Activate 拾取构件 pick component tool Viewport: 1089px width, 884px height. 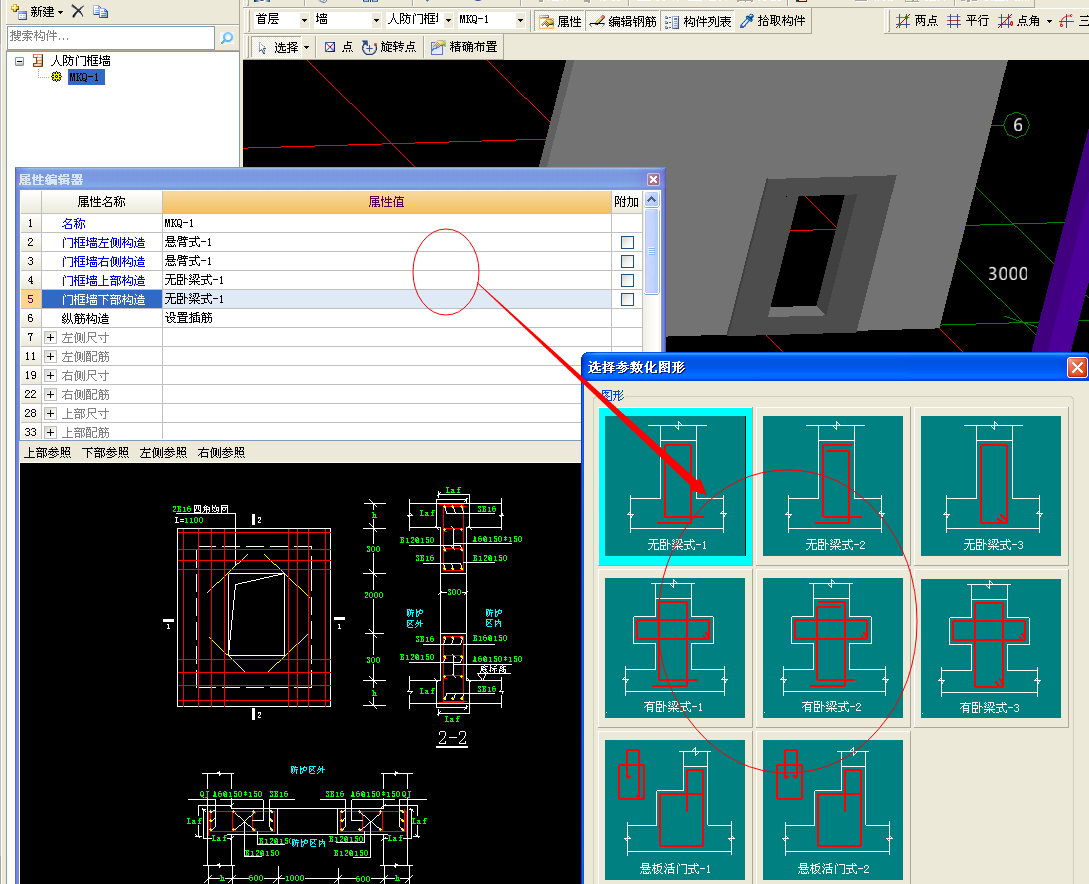tap(773, 21)
